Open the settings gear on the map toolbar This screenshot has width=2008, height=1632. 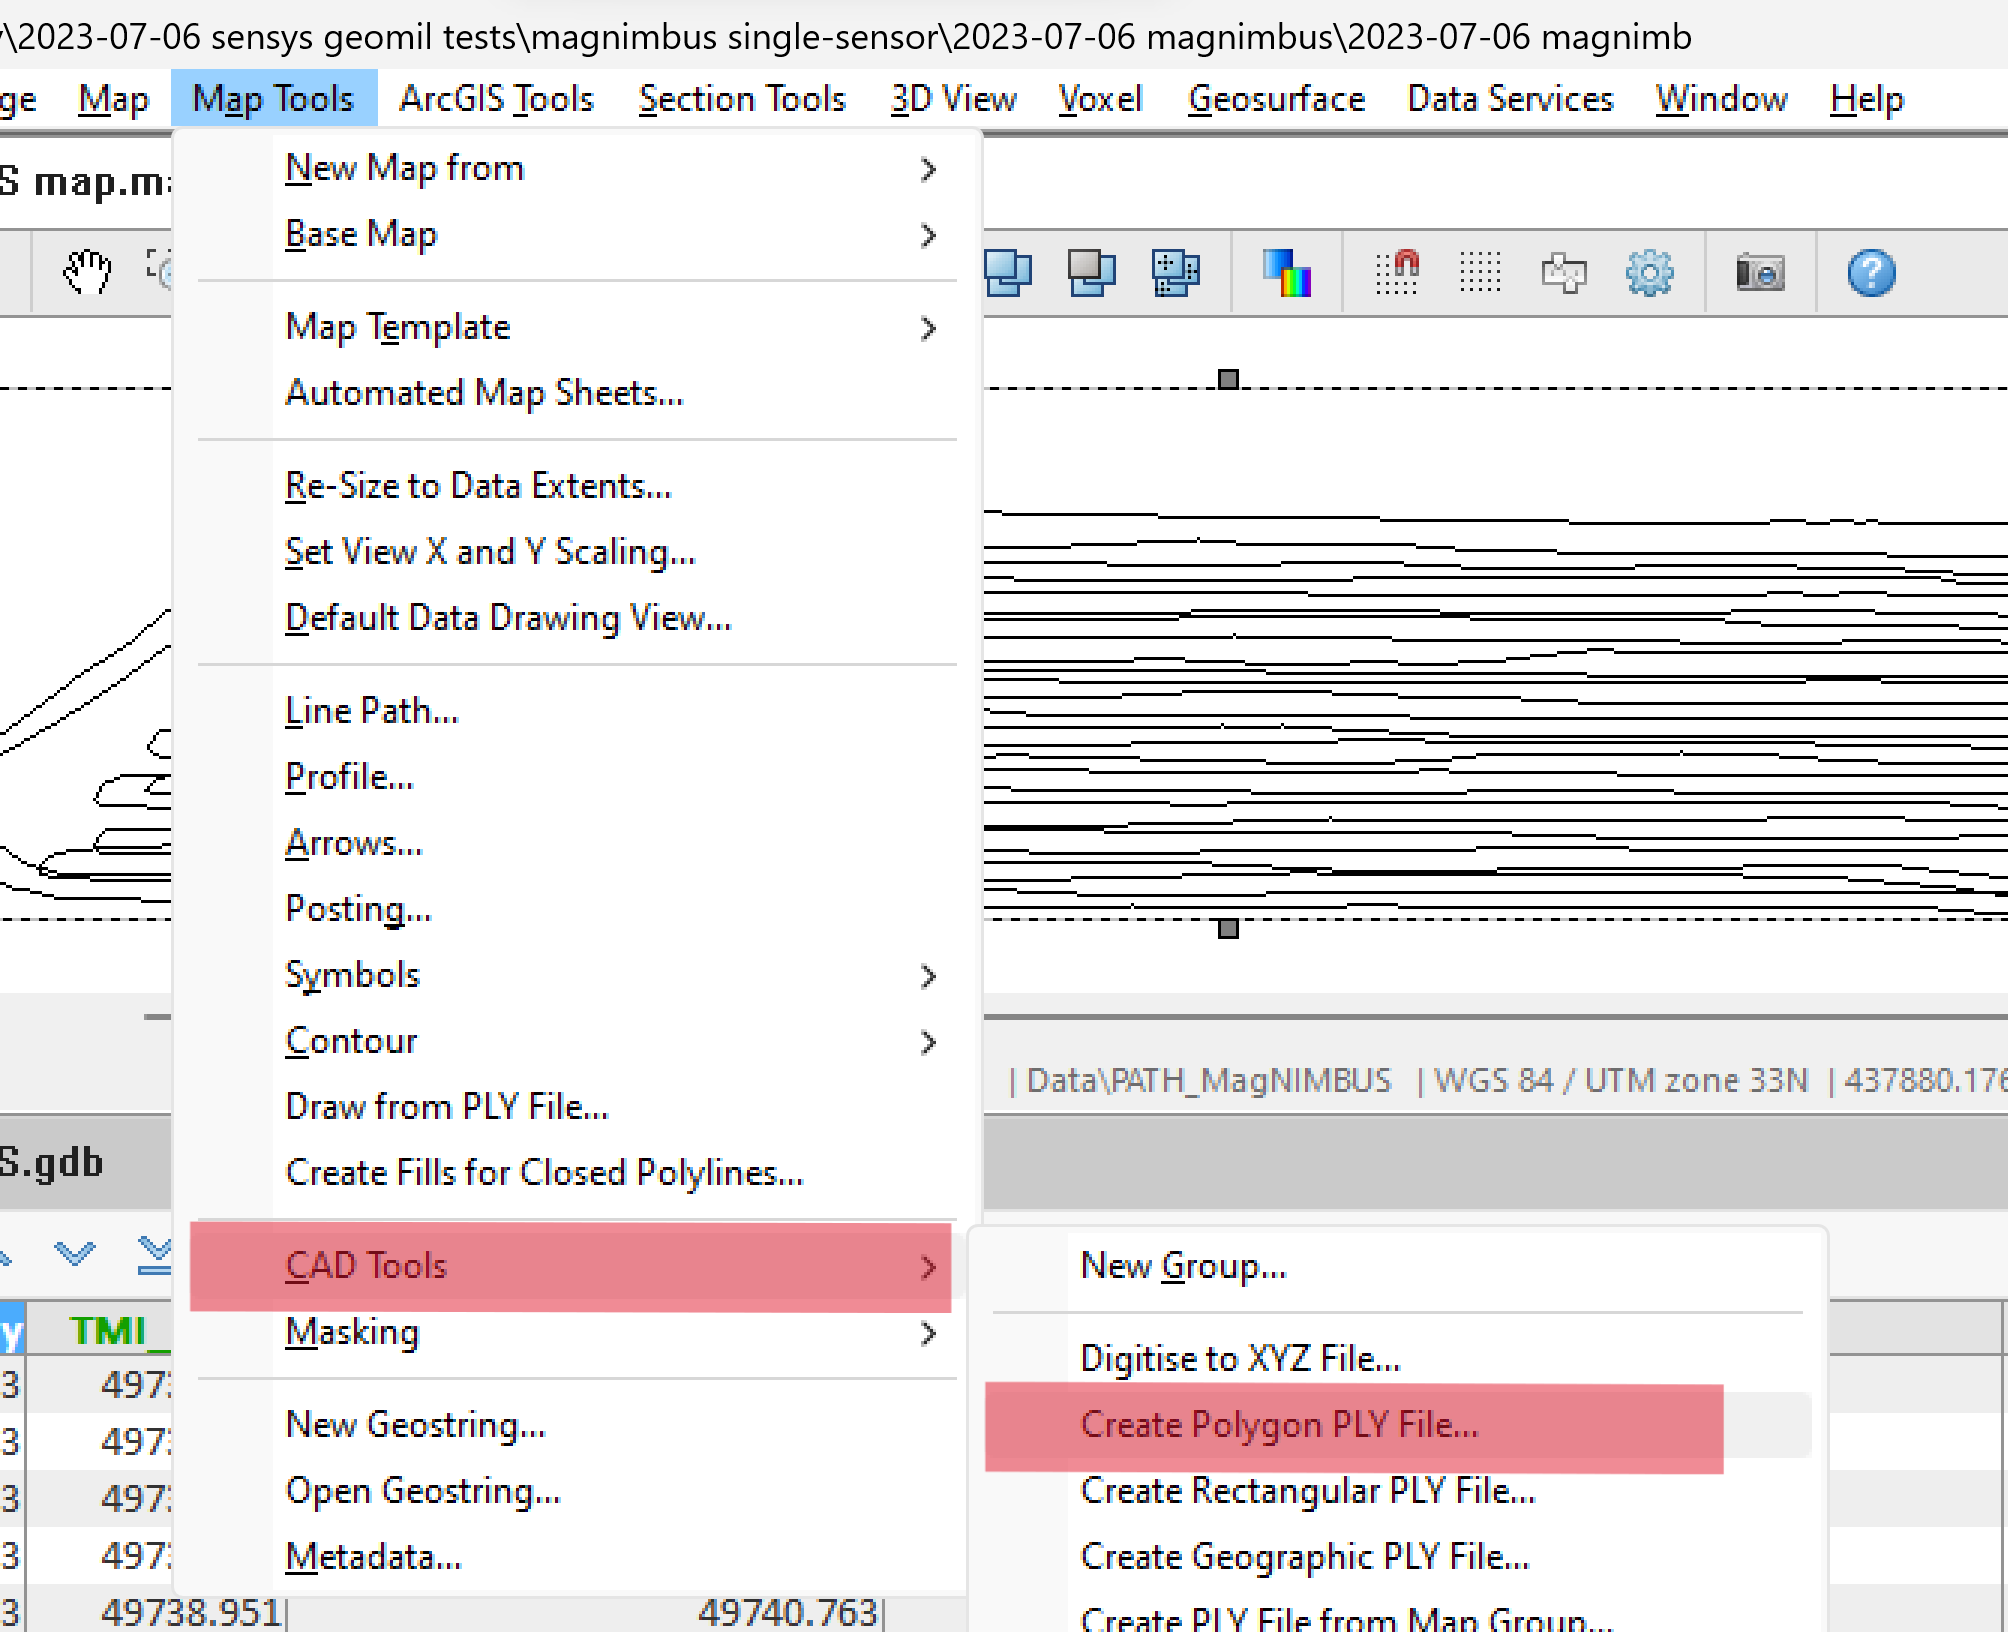[1649, 271]
